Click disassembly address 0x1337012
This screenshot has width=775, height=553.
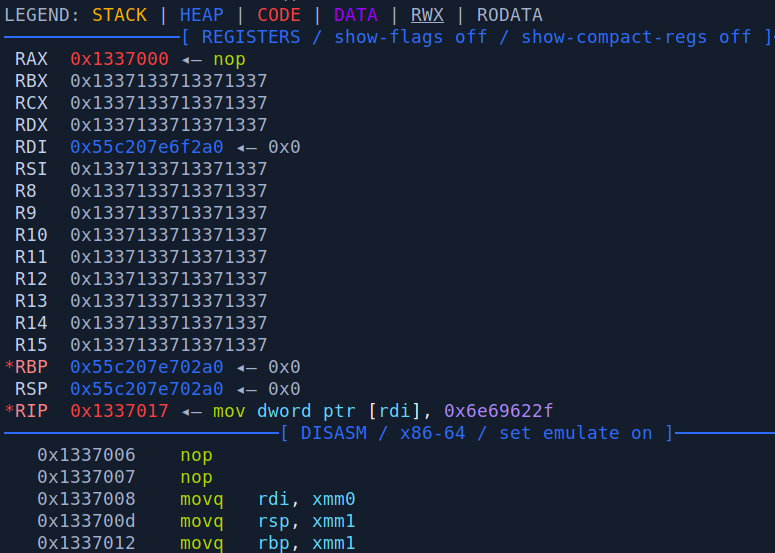tap(87, 543)
